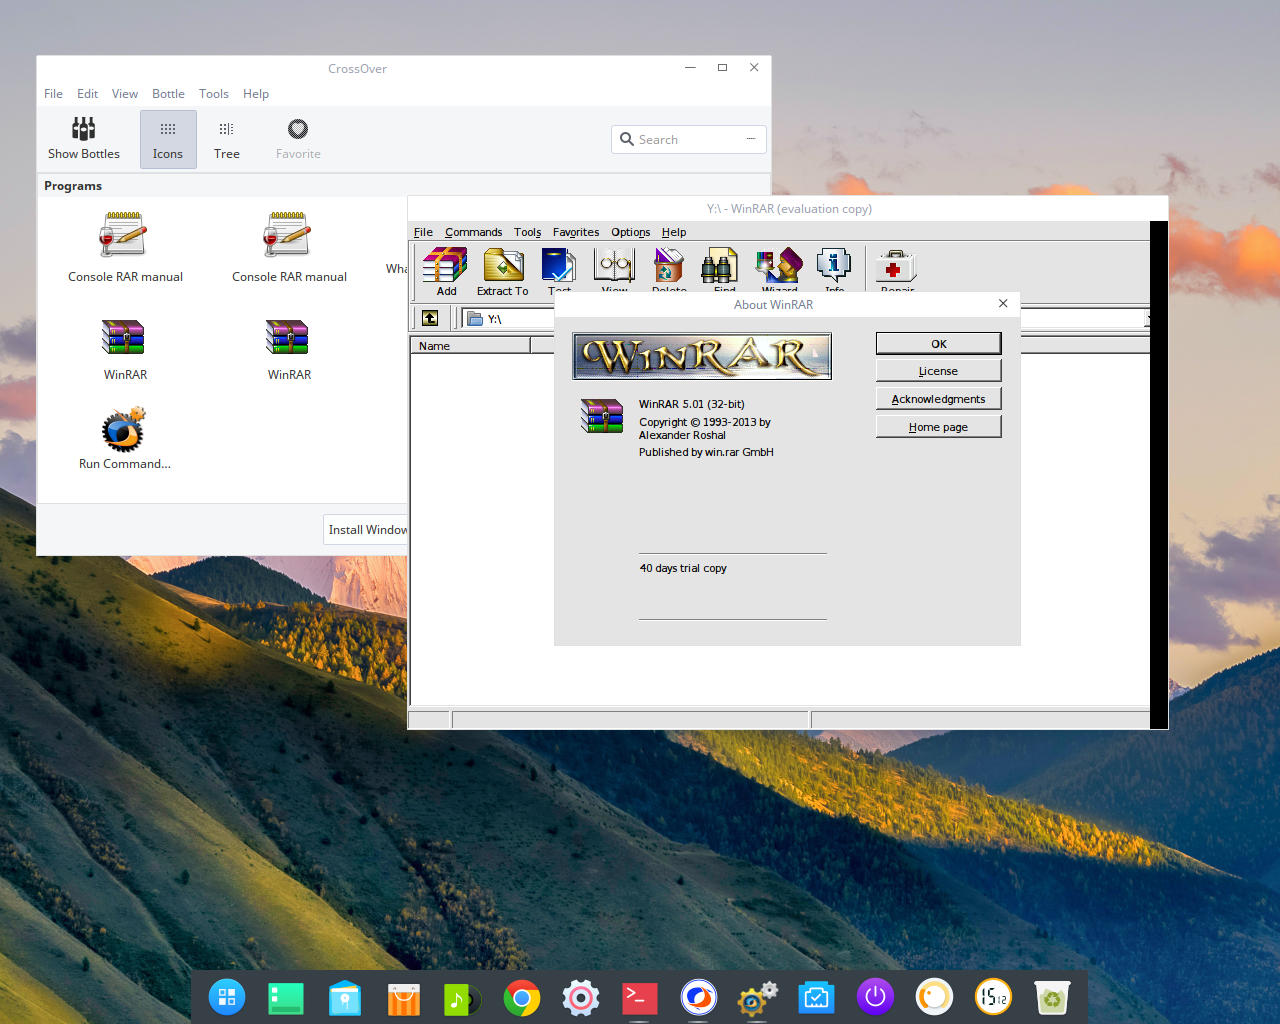The width and height of the screenshot is (1280, 1024).
Task: Click the power button icon in dock
Action: pos(875,997)
